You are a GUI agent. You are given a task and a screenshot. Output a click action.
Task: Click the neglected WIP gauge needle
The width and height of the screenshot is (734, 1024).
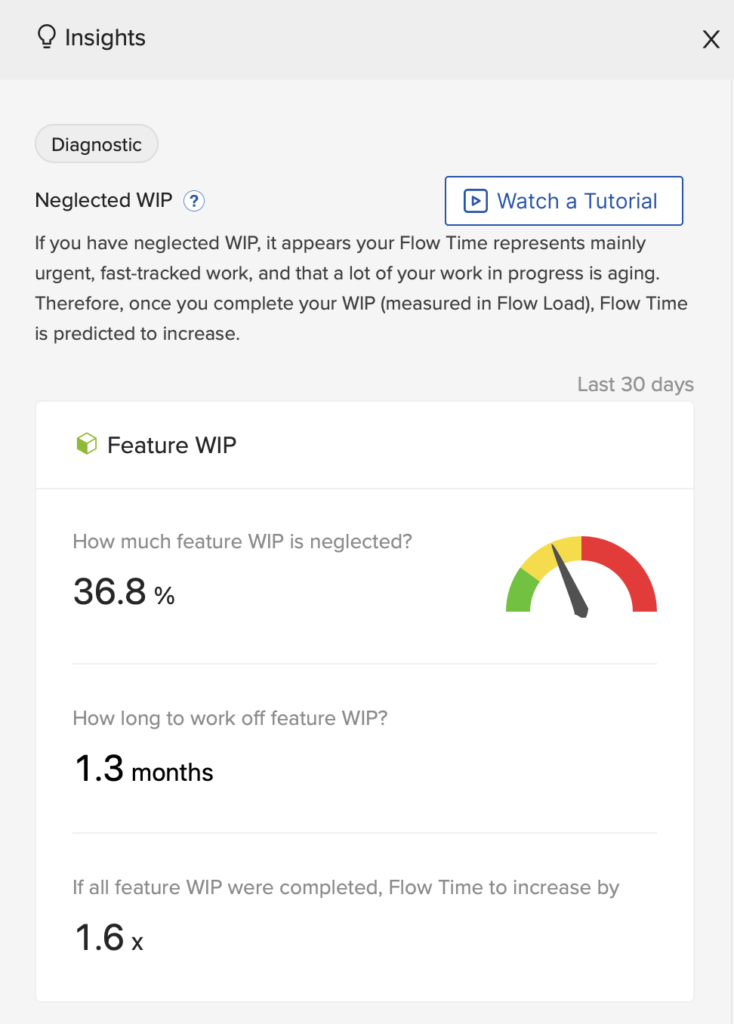pos(569,581)
